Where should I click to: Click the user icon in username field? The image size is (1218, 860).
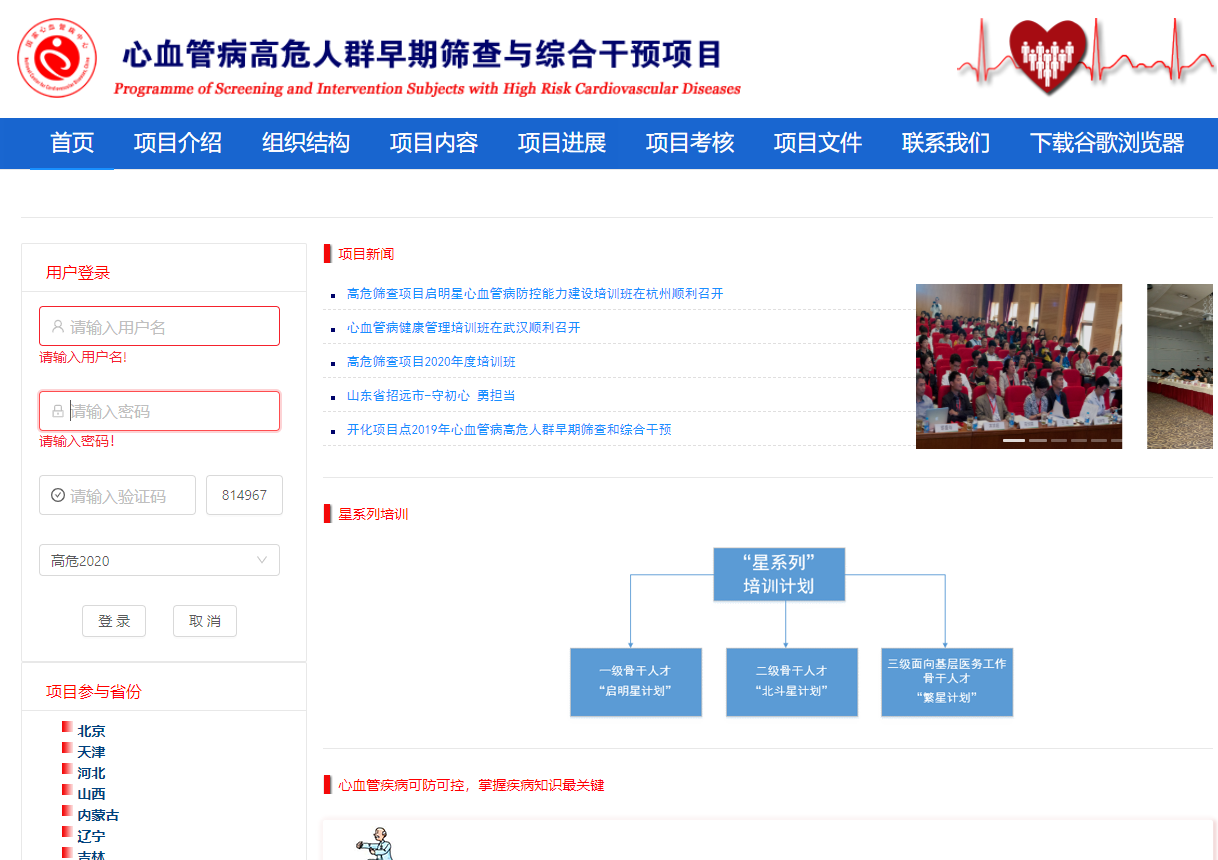[58, 327]
